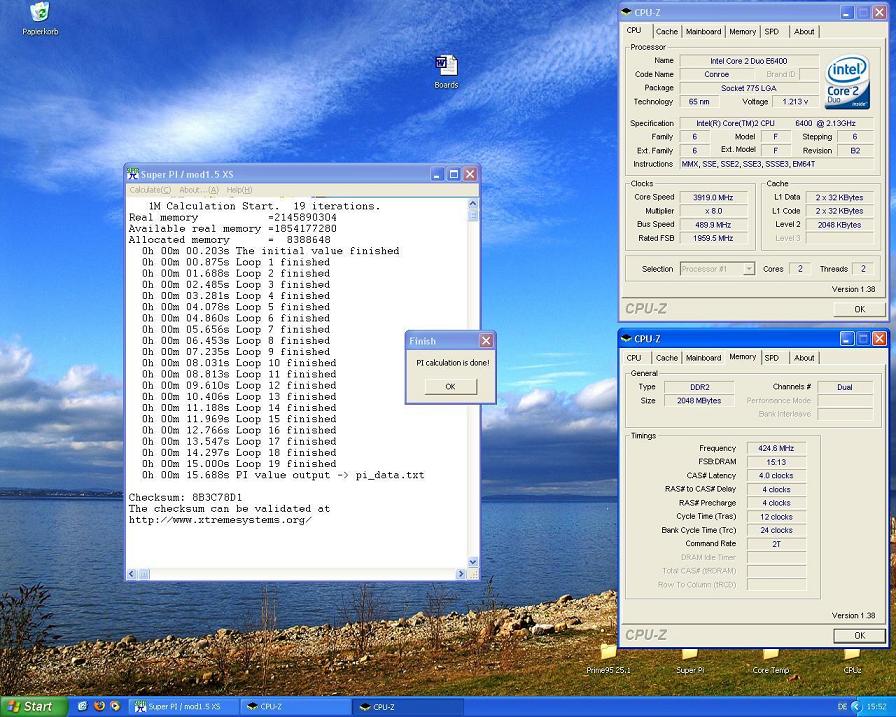
Task: Click the FSB:DRAM value 15:13
Action: pos(776,462)
